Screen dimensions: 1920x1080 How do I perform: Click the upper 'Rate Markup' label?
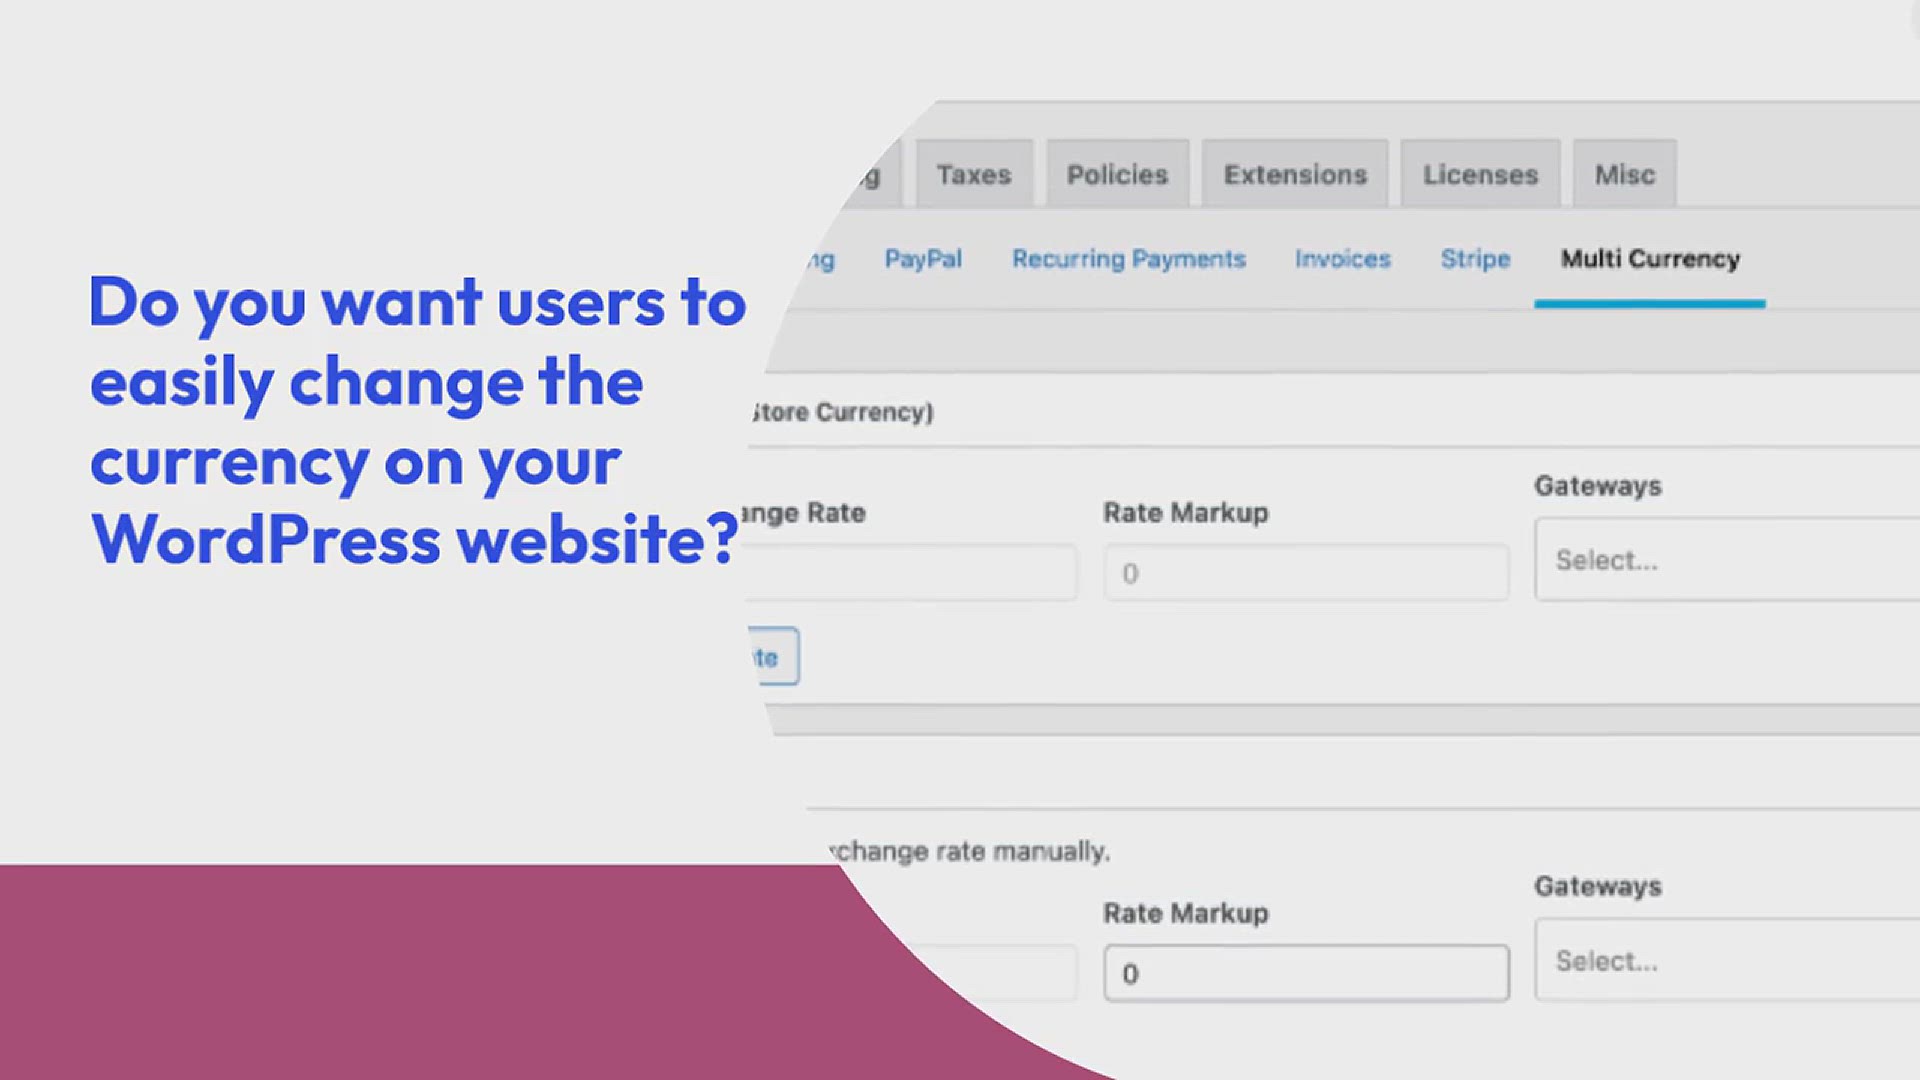point(1186,513)
